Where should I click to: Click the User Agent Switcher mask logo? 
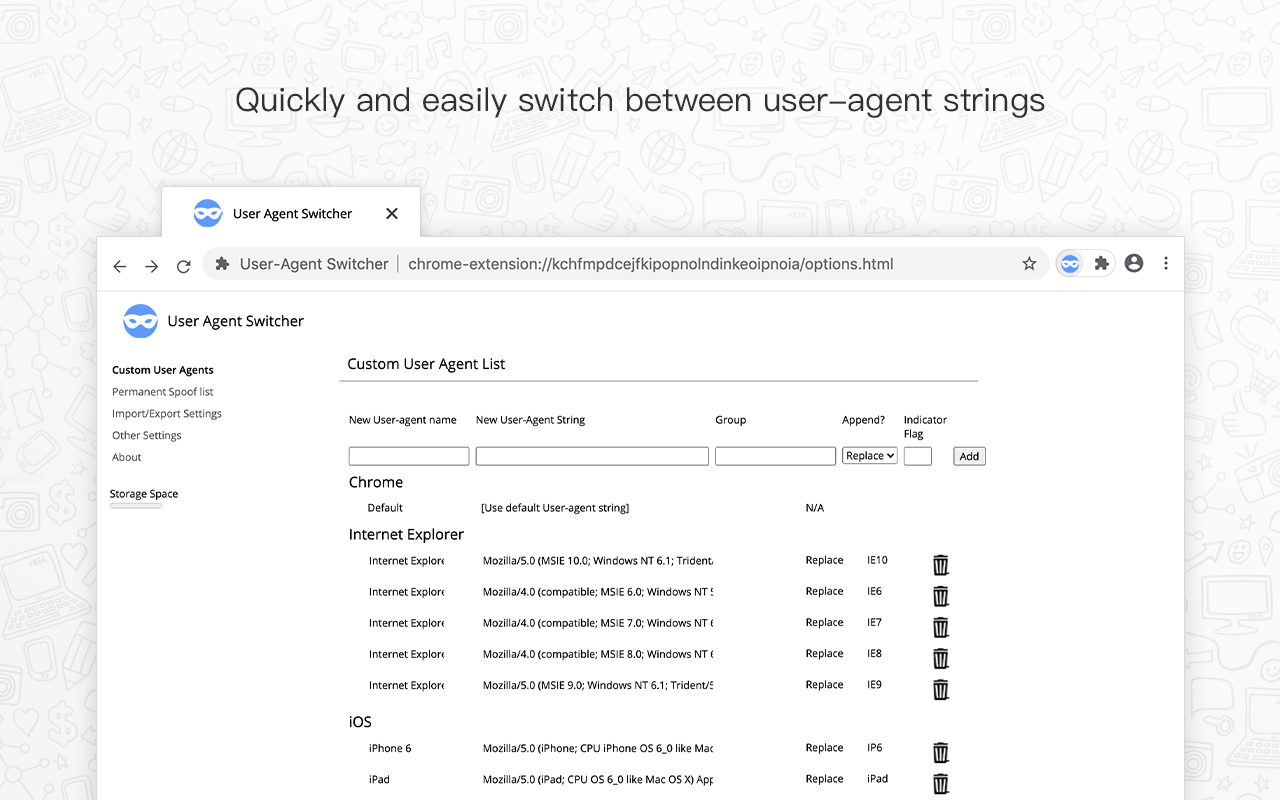click(139, 321)
